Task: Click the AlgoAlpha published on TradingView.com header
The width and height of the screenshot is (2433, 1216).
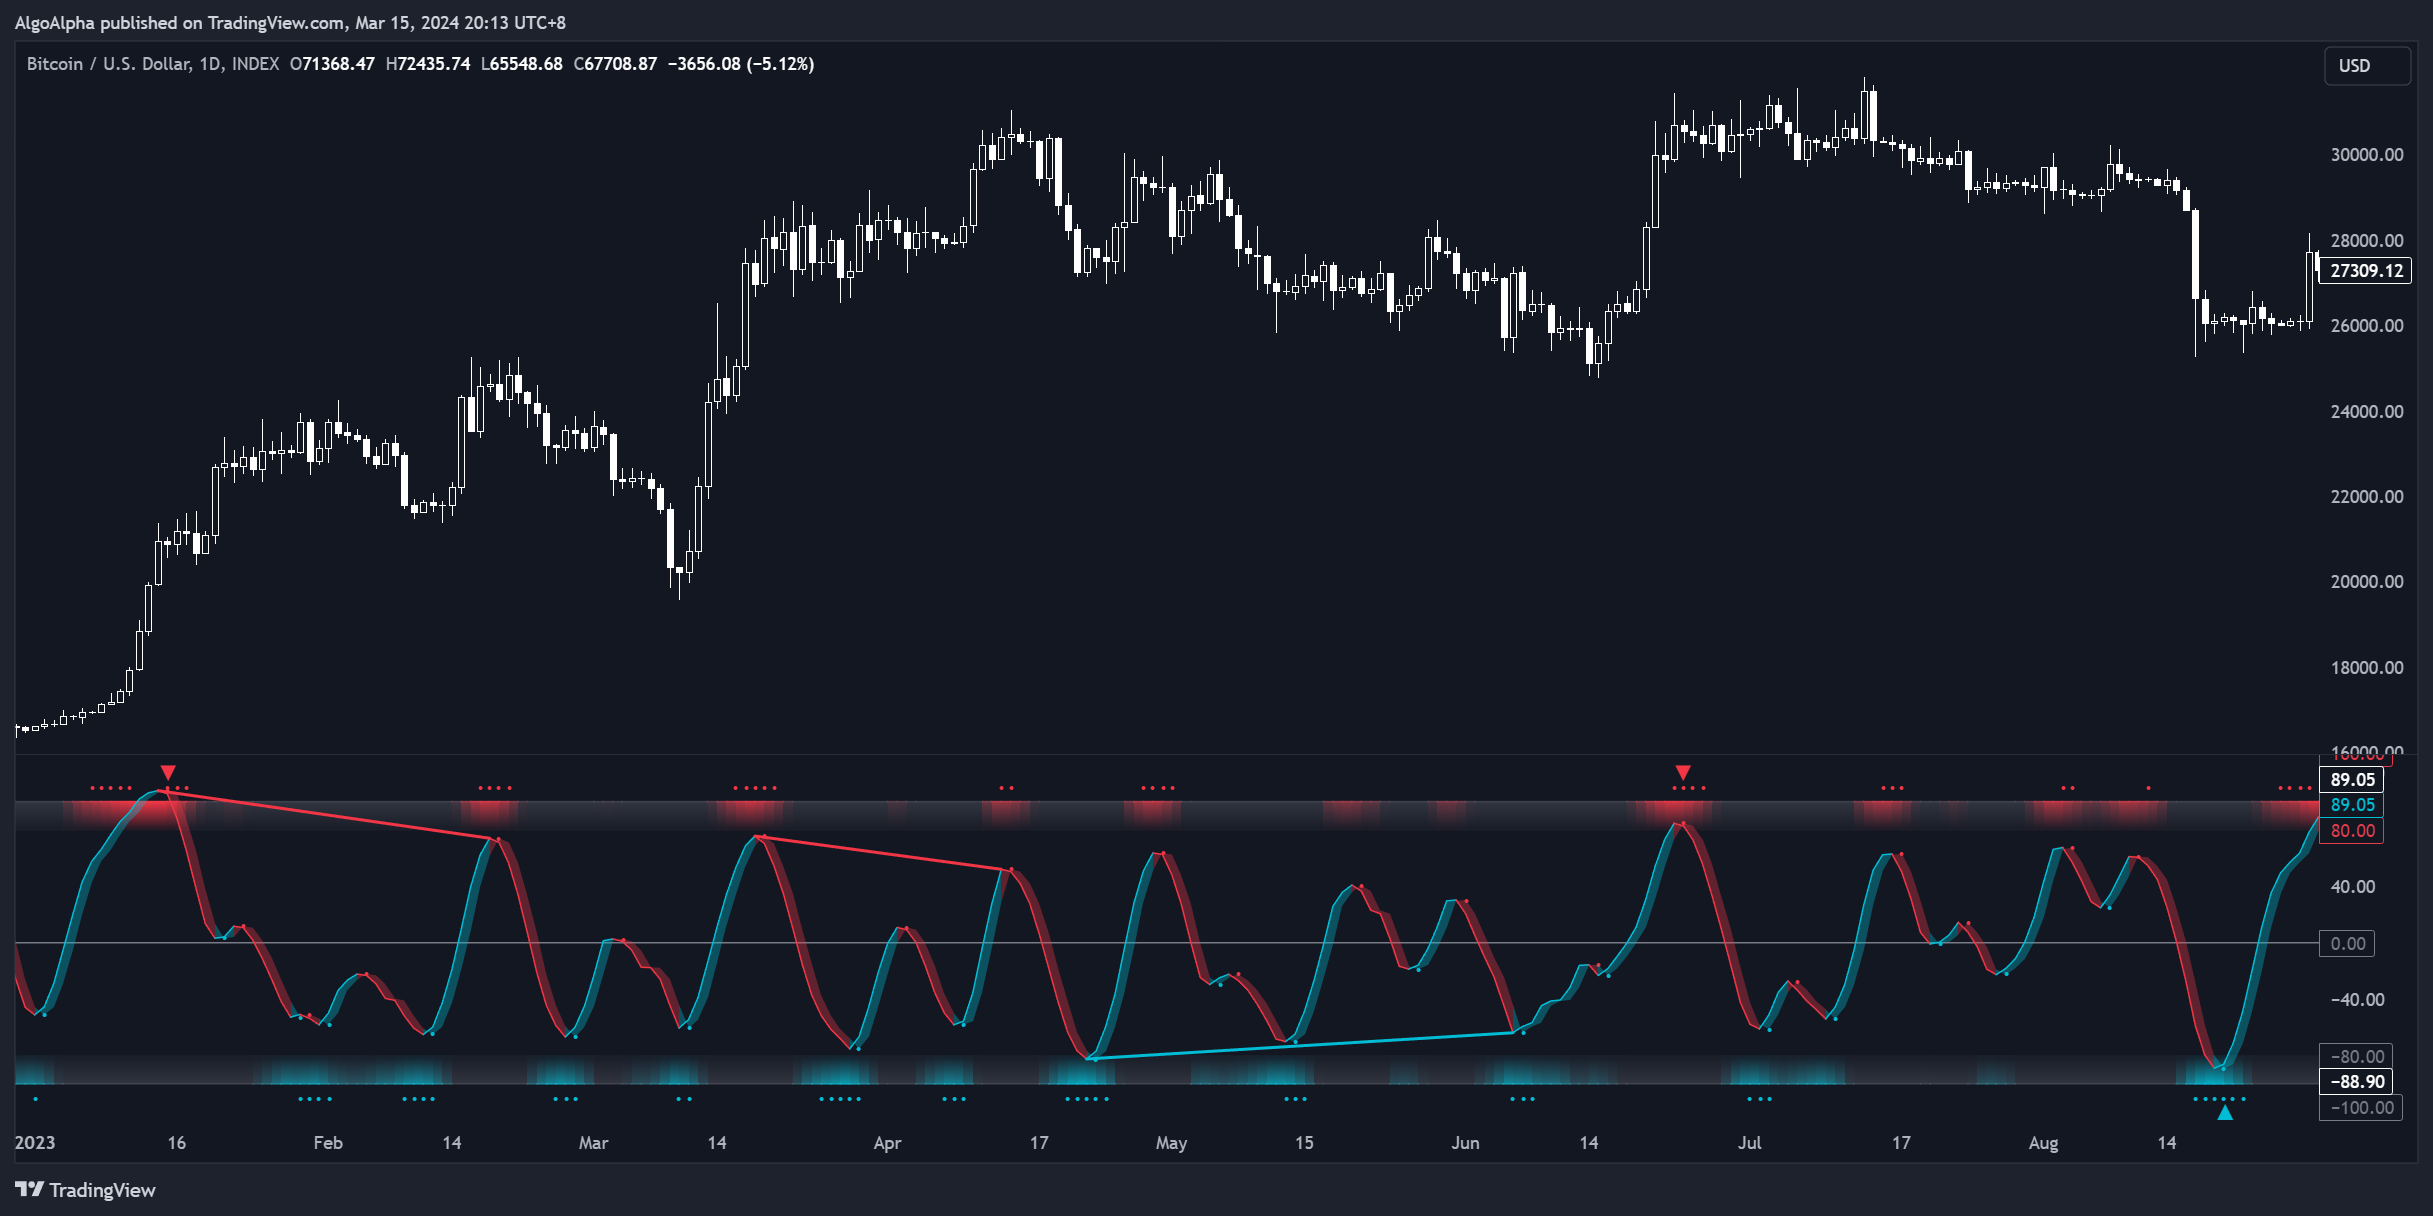Action: pyautogui.click(x=290, y=22)
